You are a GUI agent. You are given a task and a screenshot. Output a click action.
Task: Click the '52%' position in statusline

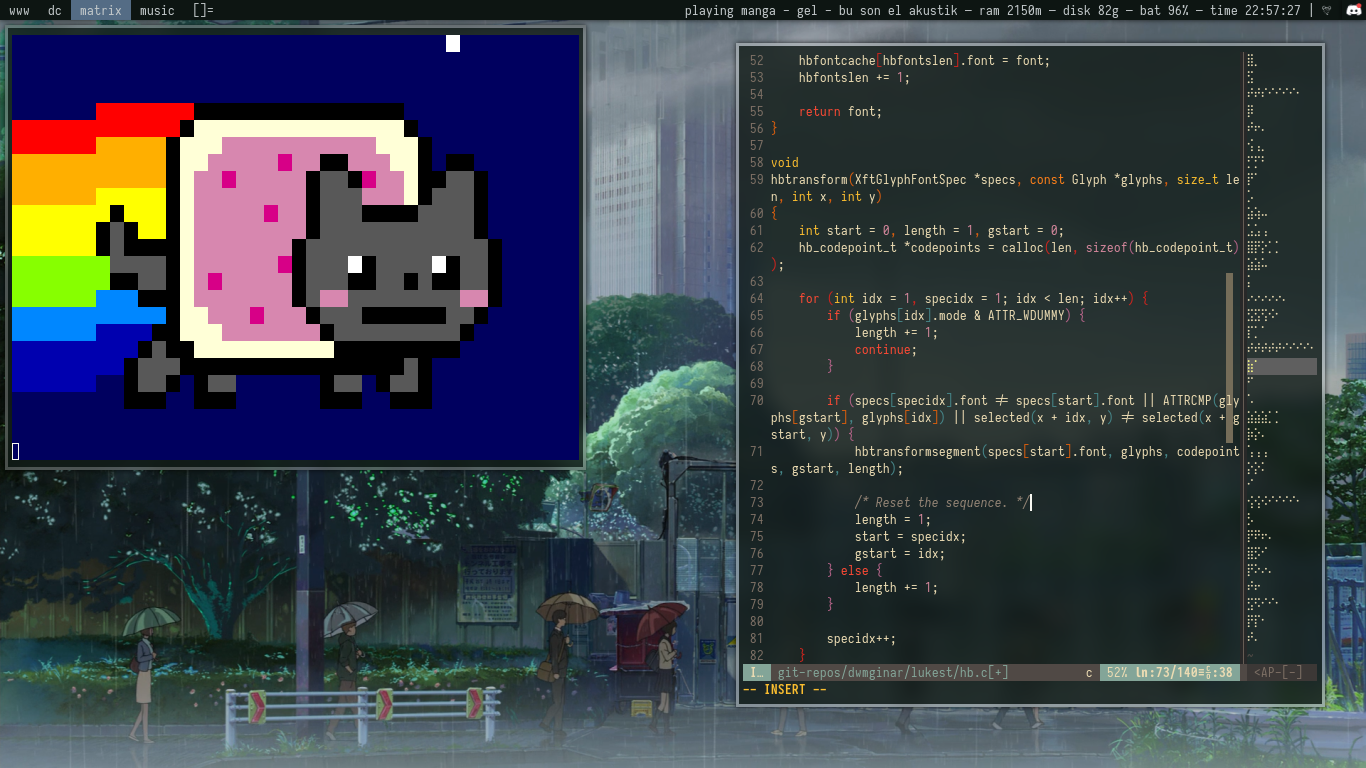1117,673
